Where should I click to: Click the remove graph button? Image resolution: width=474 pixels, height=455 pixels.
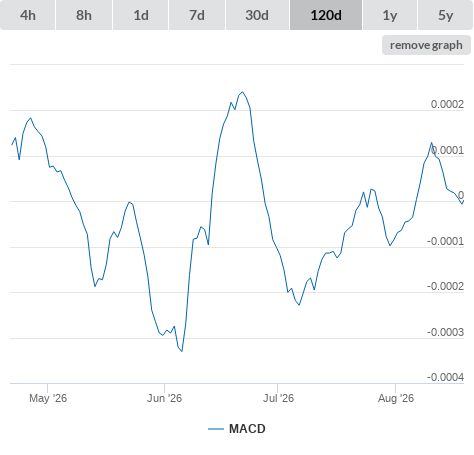[426, 45]
